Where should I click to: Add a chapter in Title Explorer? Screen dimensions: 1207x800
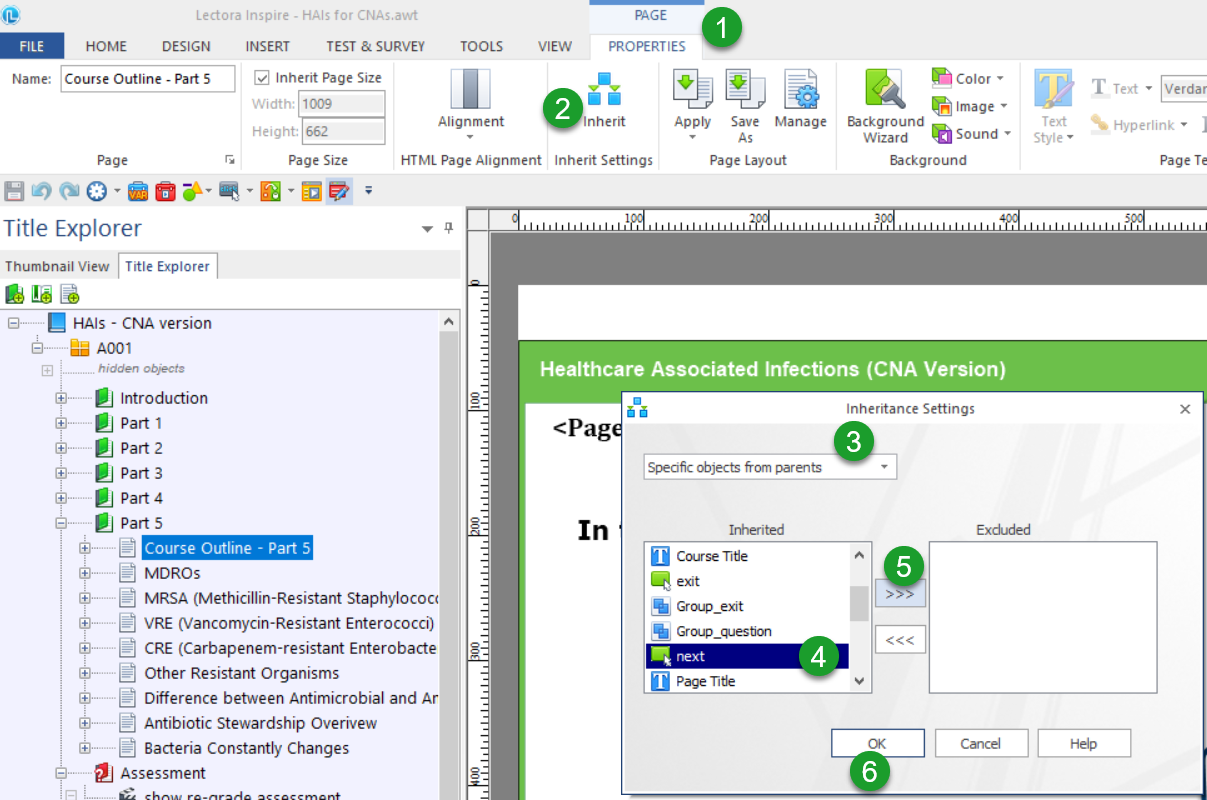coord(15,294)
